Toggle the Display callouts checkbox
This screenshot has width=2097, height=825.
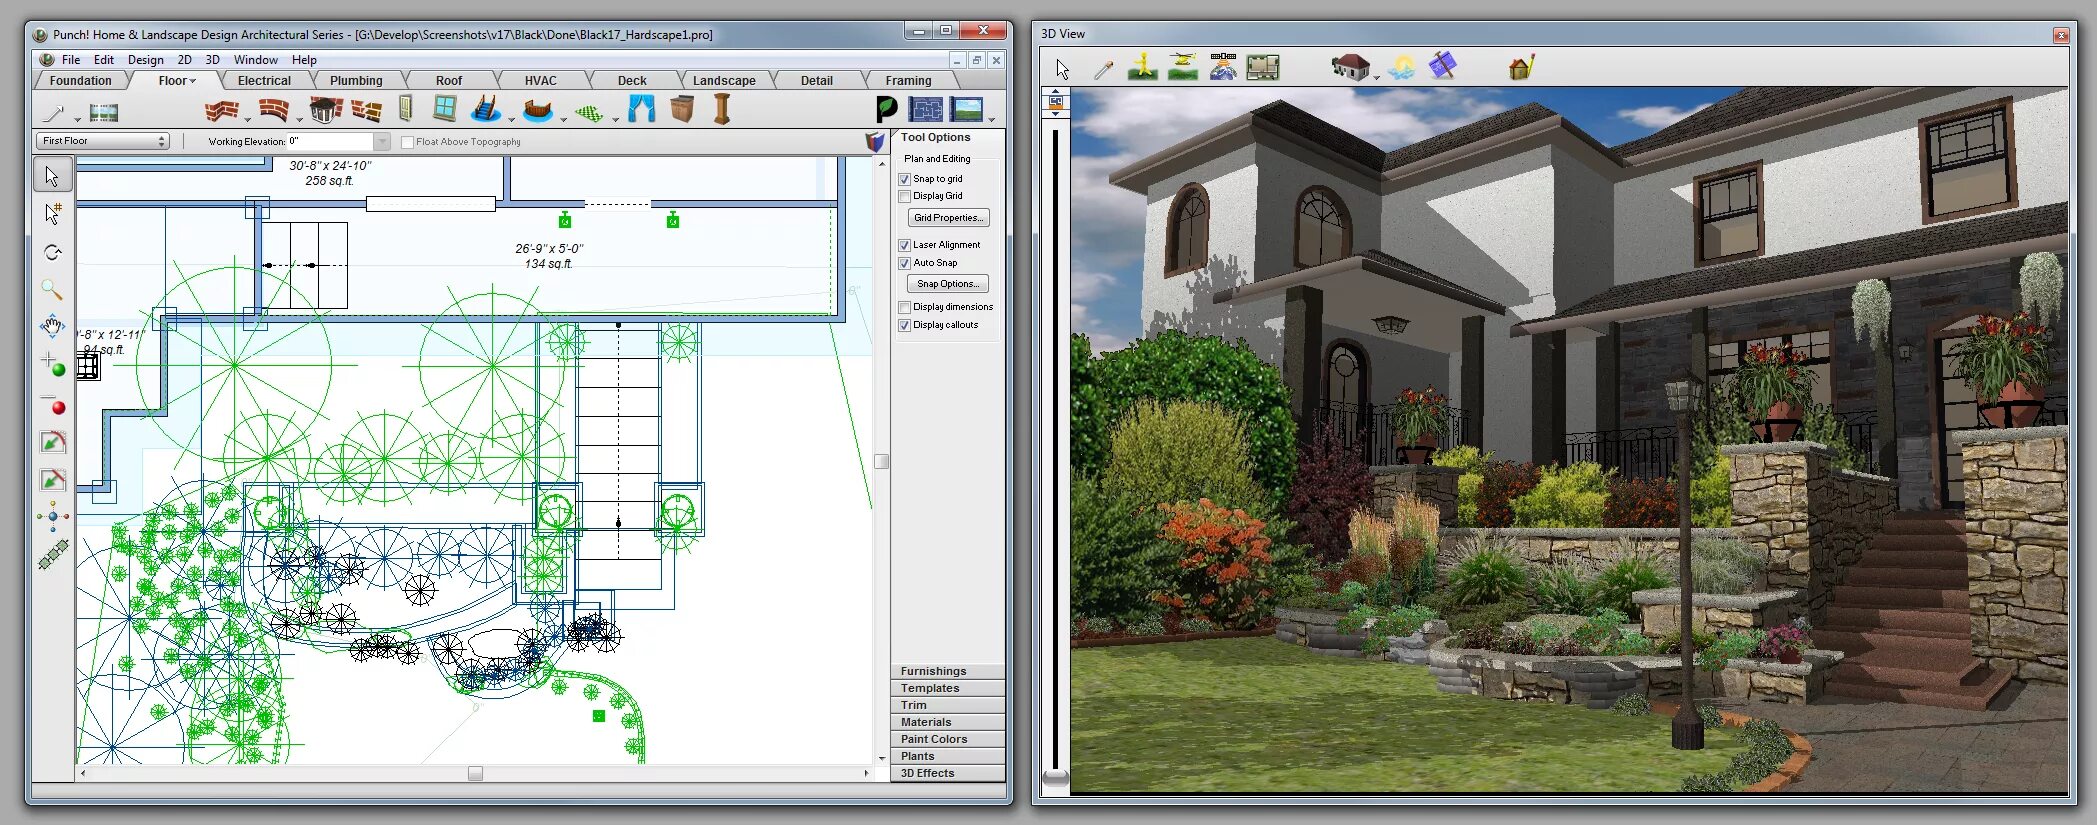pyautogui.click(x=904, y=326)
